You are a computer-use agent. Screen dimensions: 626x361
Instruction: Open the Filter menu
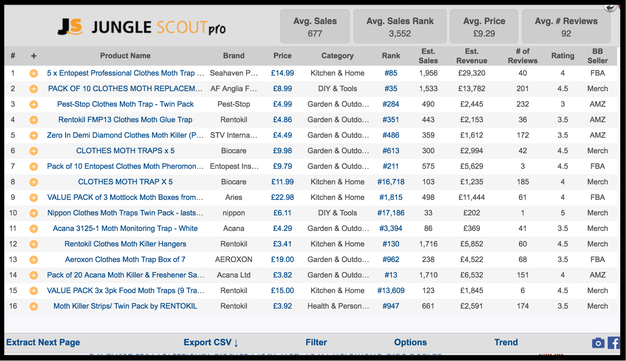[316, 342]
